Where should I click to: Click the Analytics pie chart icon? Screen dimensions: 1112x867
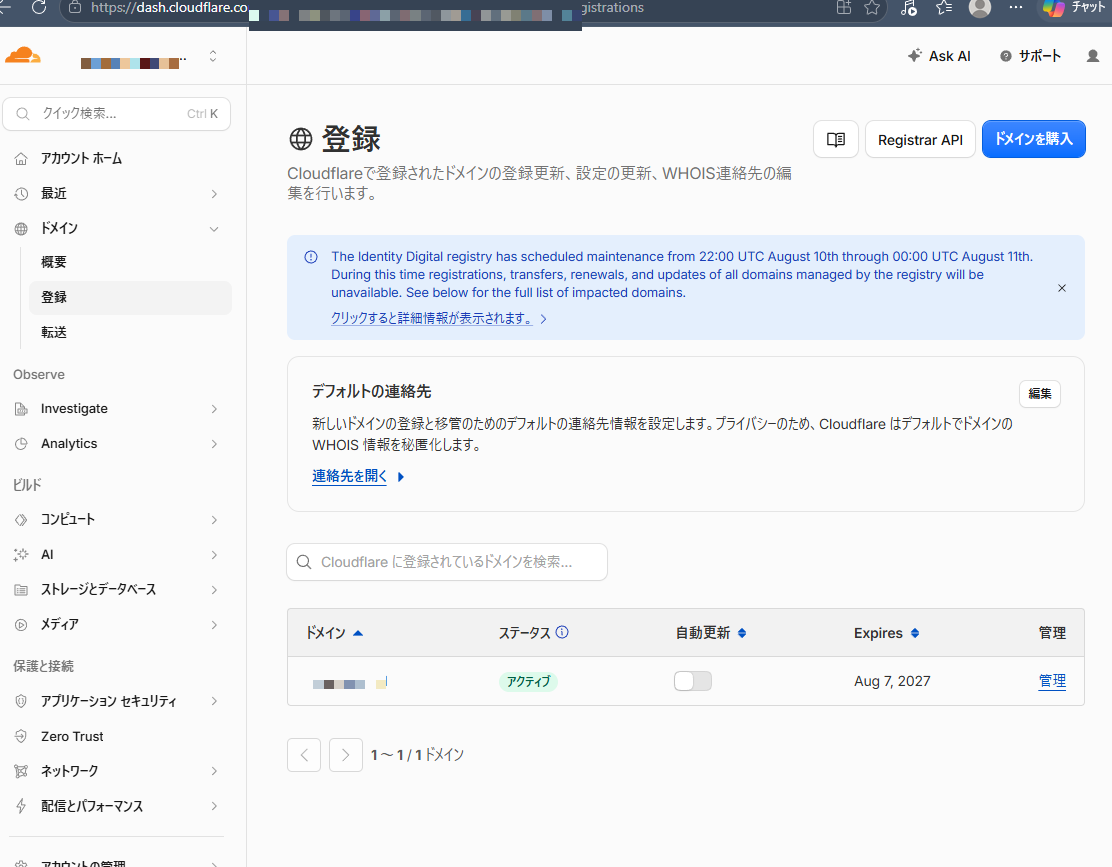(21, 444)
